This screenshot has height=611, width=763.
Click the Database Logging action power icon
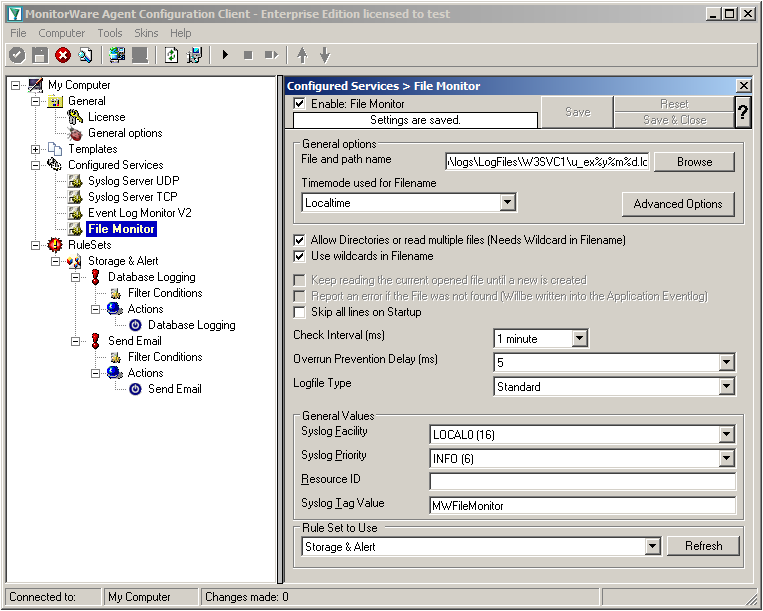click(x=135, y=325)
